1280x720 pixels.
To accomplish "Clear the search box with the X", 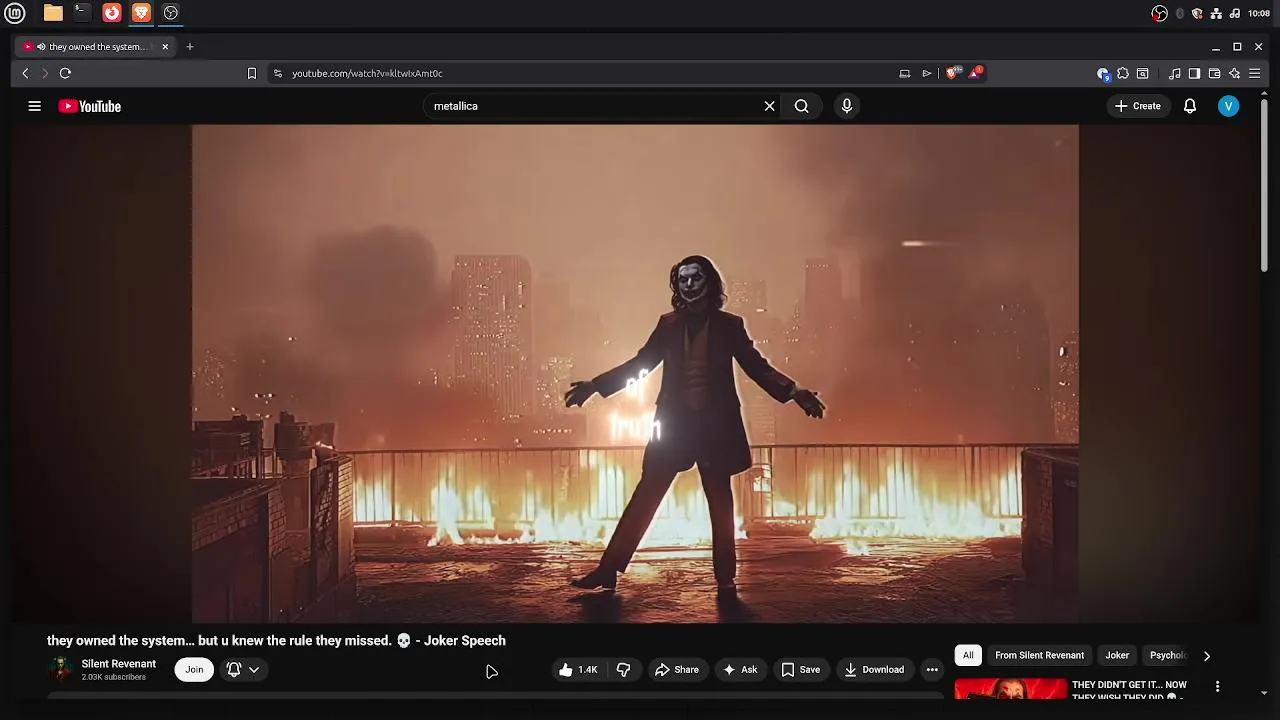I will [769, 106].
